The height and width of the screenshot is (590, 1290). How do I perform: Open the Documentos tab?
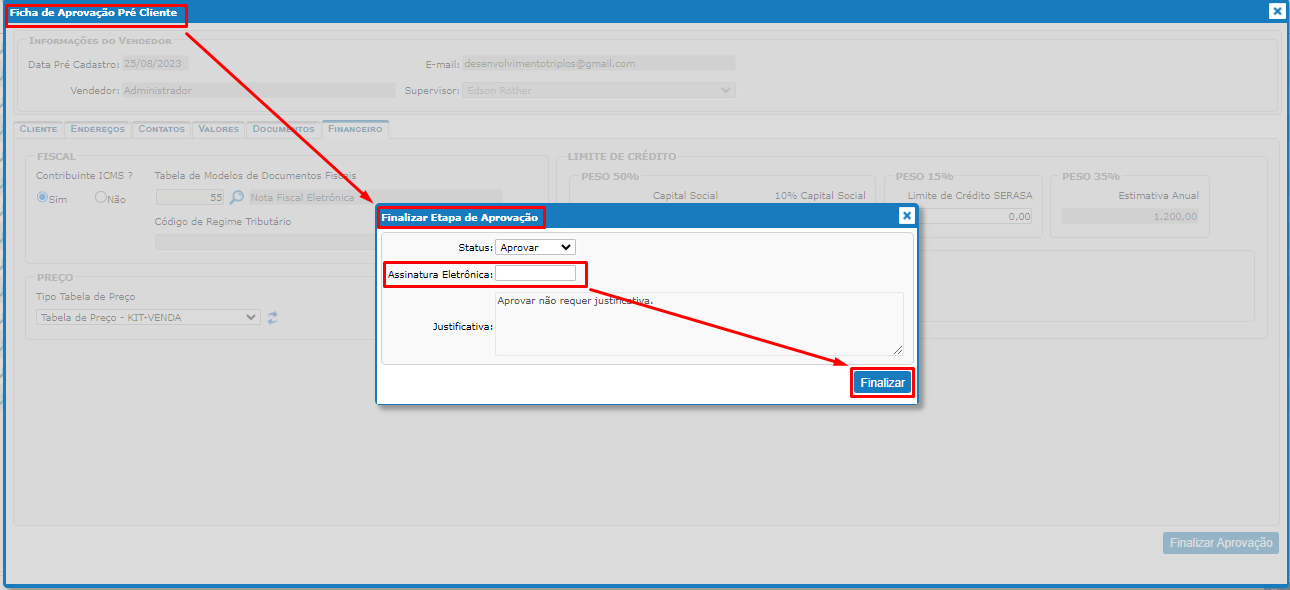tap(284, 129)
